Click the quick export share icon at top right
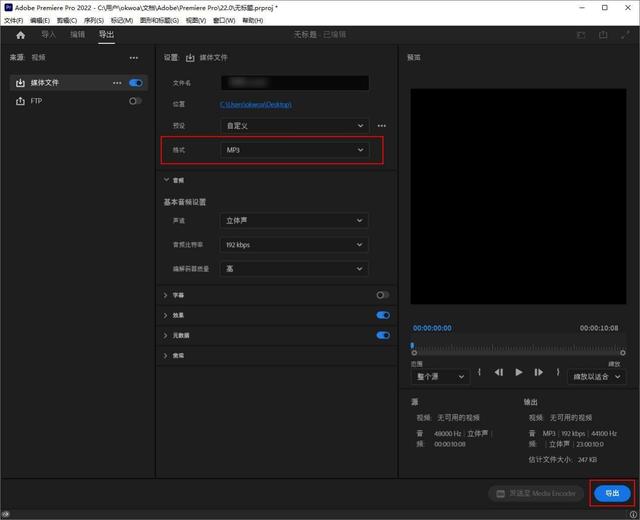Viewport: 640px width, 520px height. coord(603,35)
